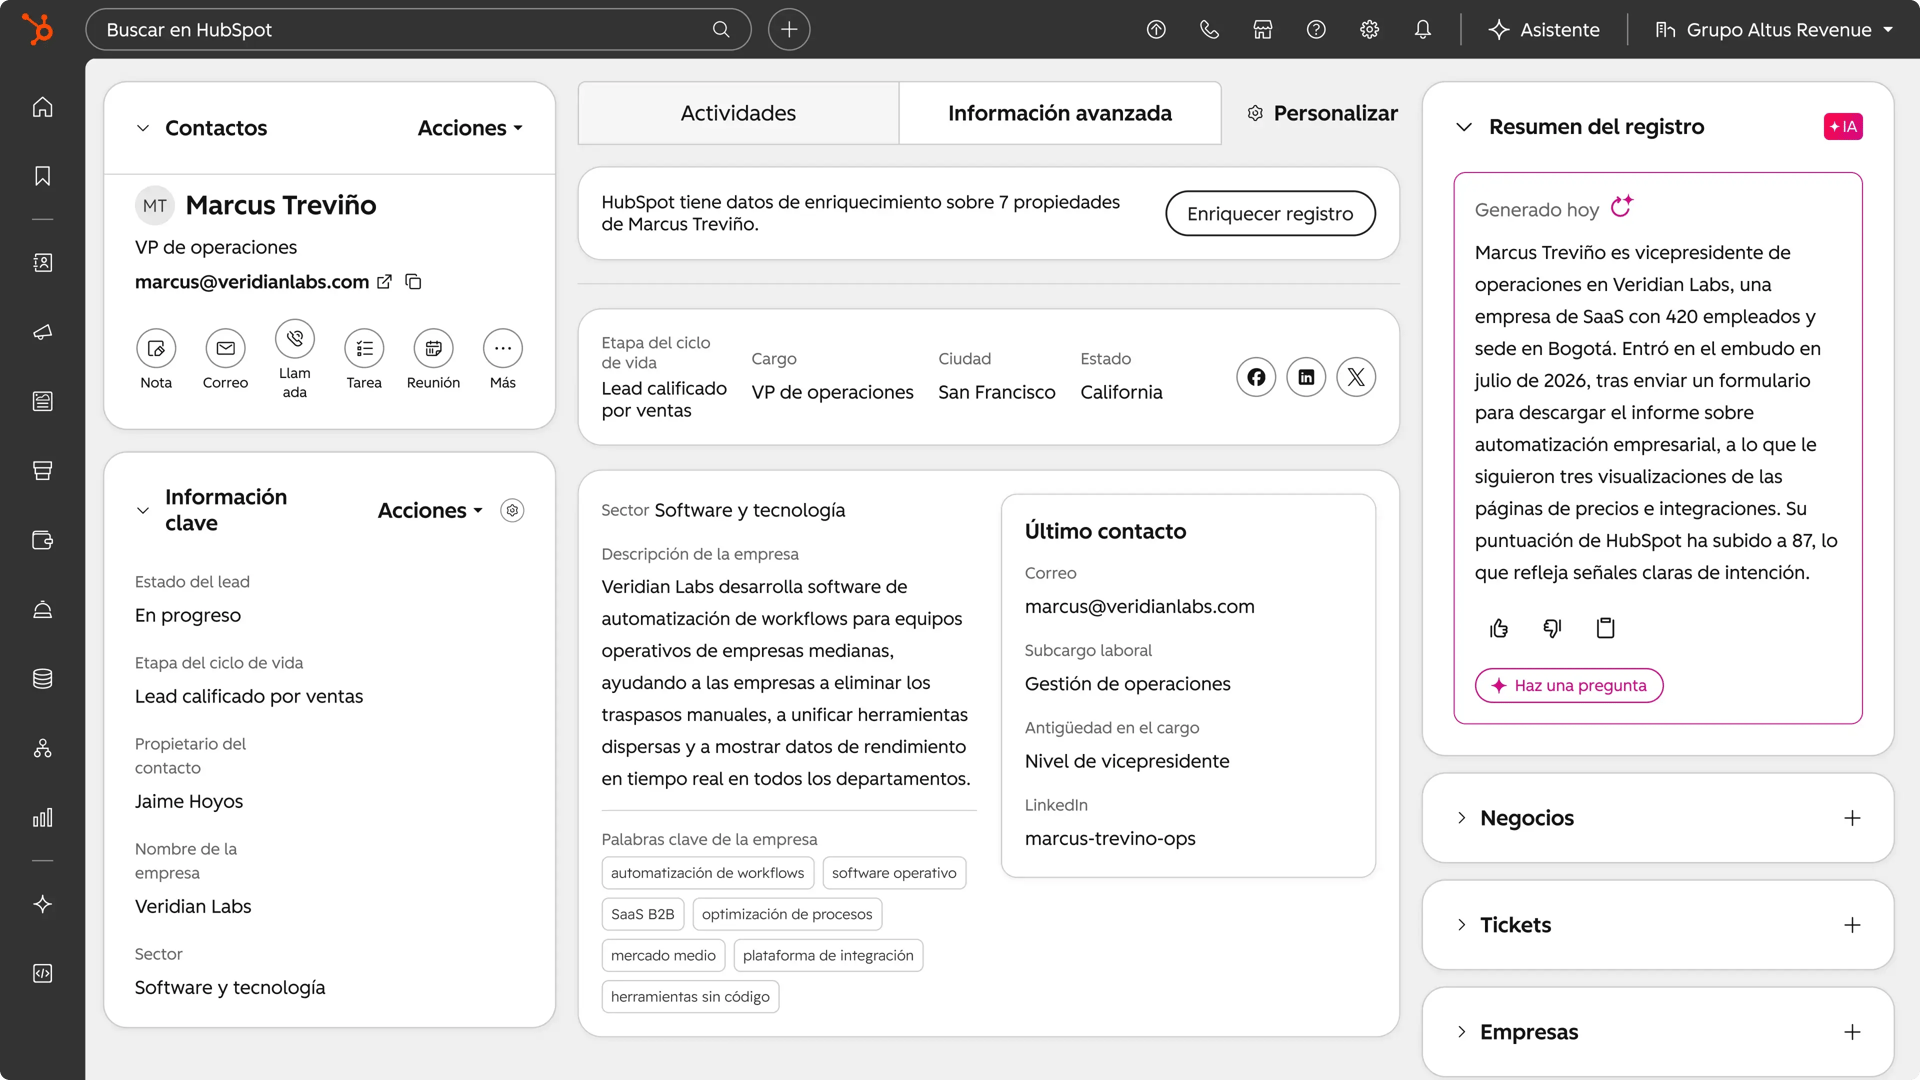Open the marketing megaphone sidebar icon
The image size is (1920, 1080).
[x=42, y=332]
